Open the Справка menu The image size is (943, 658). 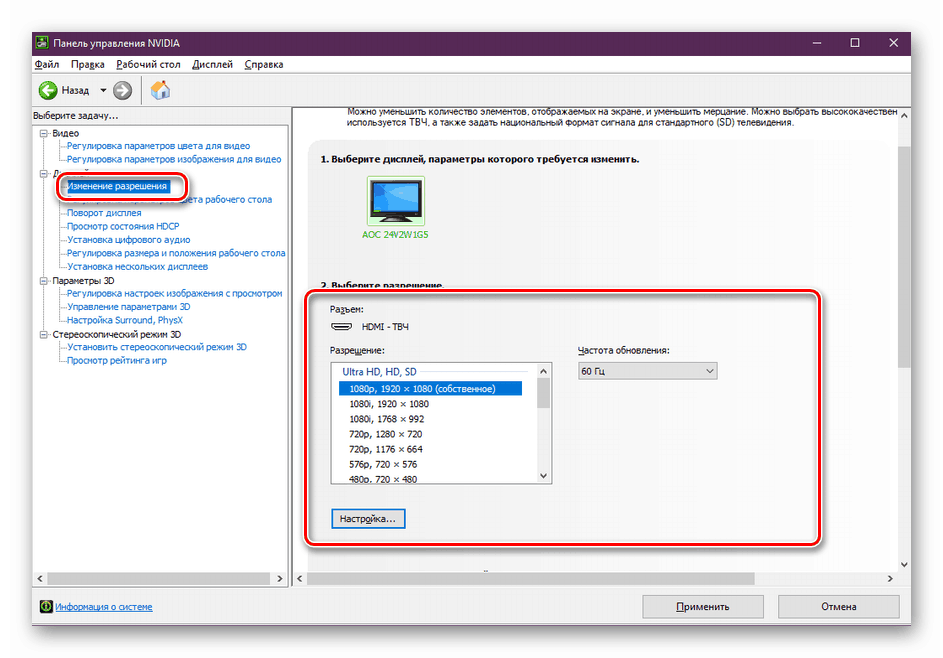click(x=264, y=64)
